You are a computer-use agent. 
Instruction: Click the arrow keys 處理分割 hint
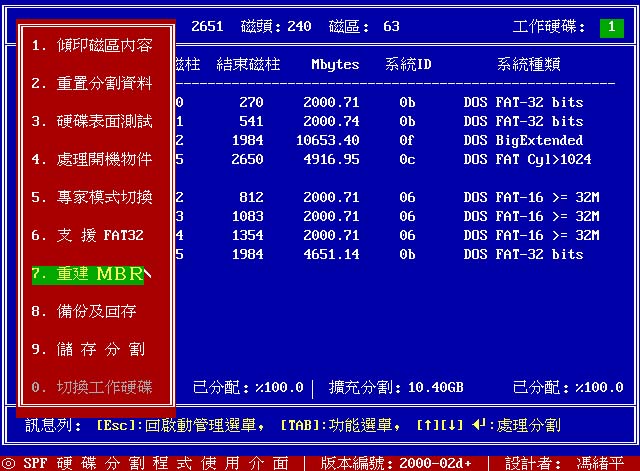(489, 425)
